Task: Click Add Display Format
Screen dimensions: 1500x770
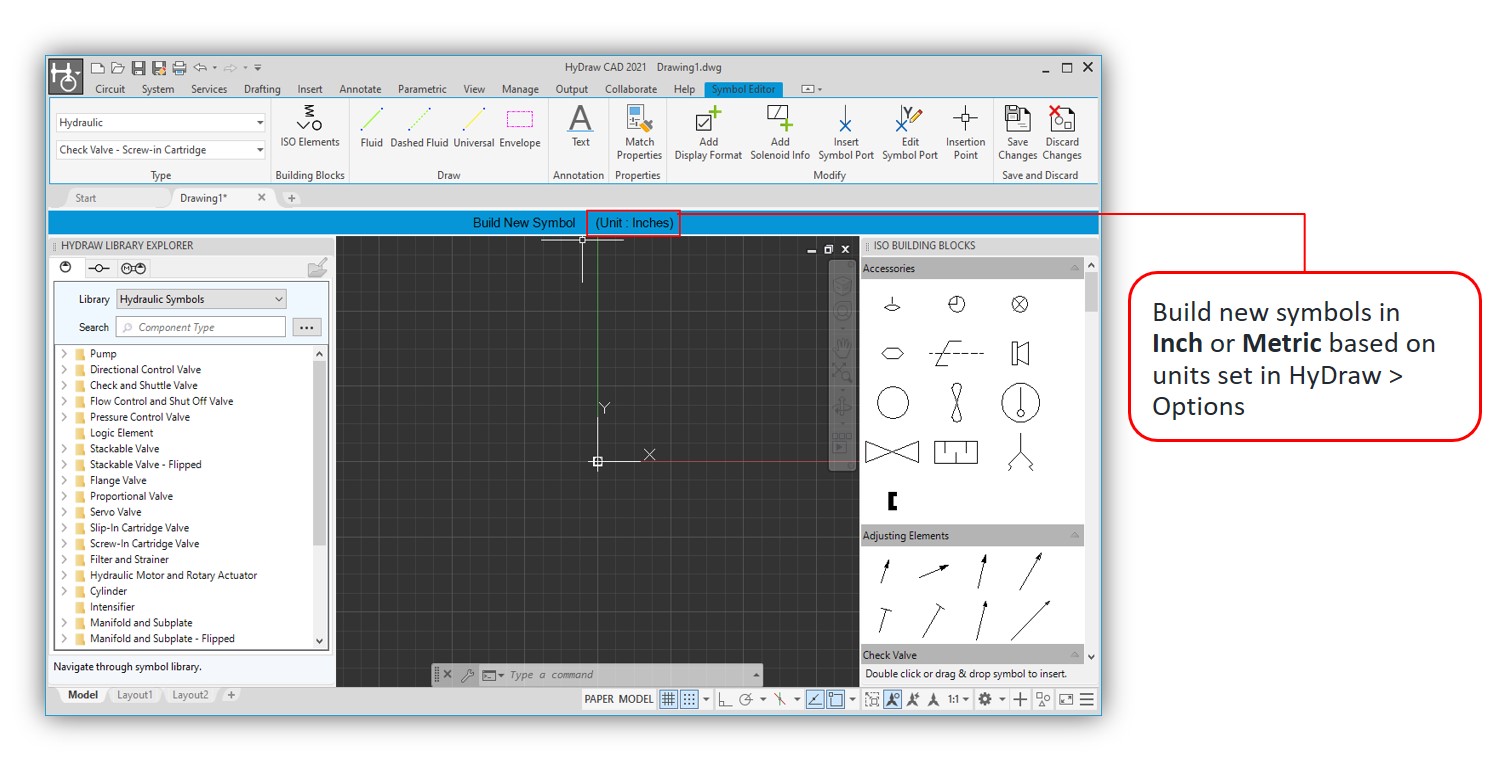Action: 708,133
